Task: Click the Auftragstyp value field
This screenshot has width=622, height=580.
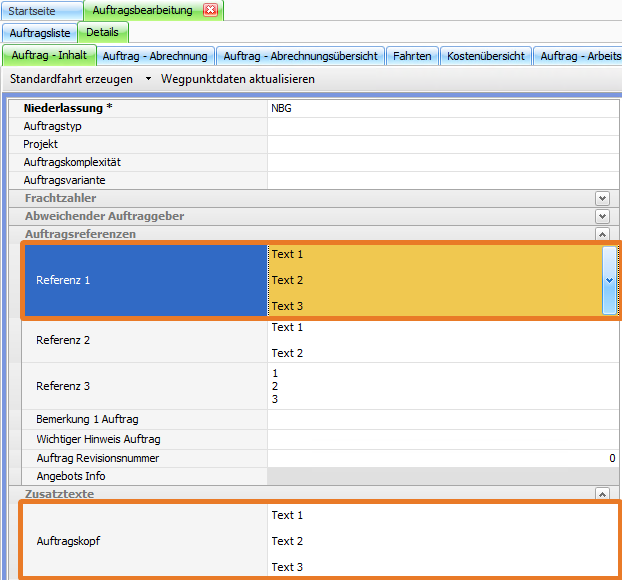Action: point(440,126)
